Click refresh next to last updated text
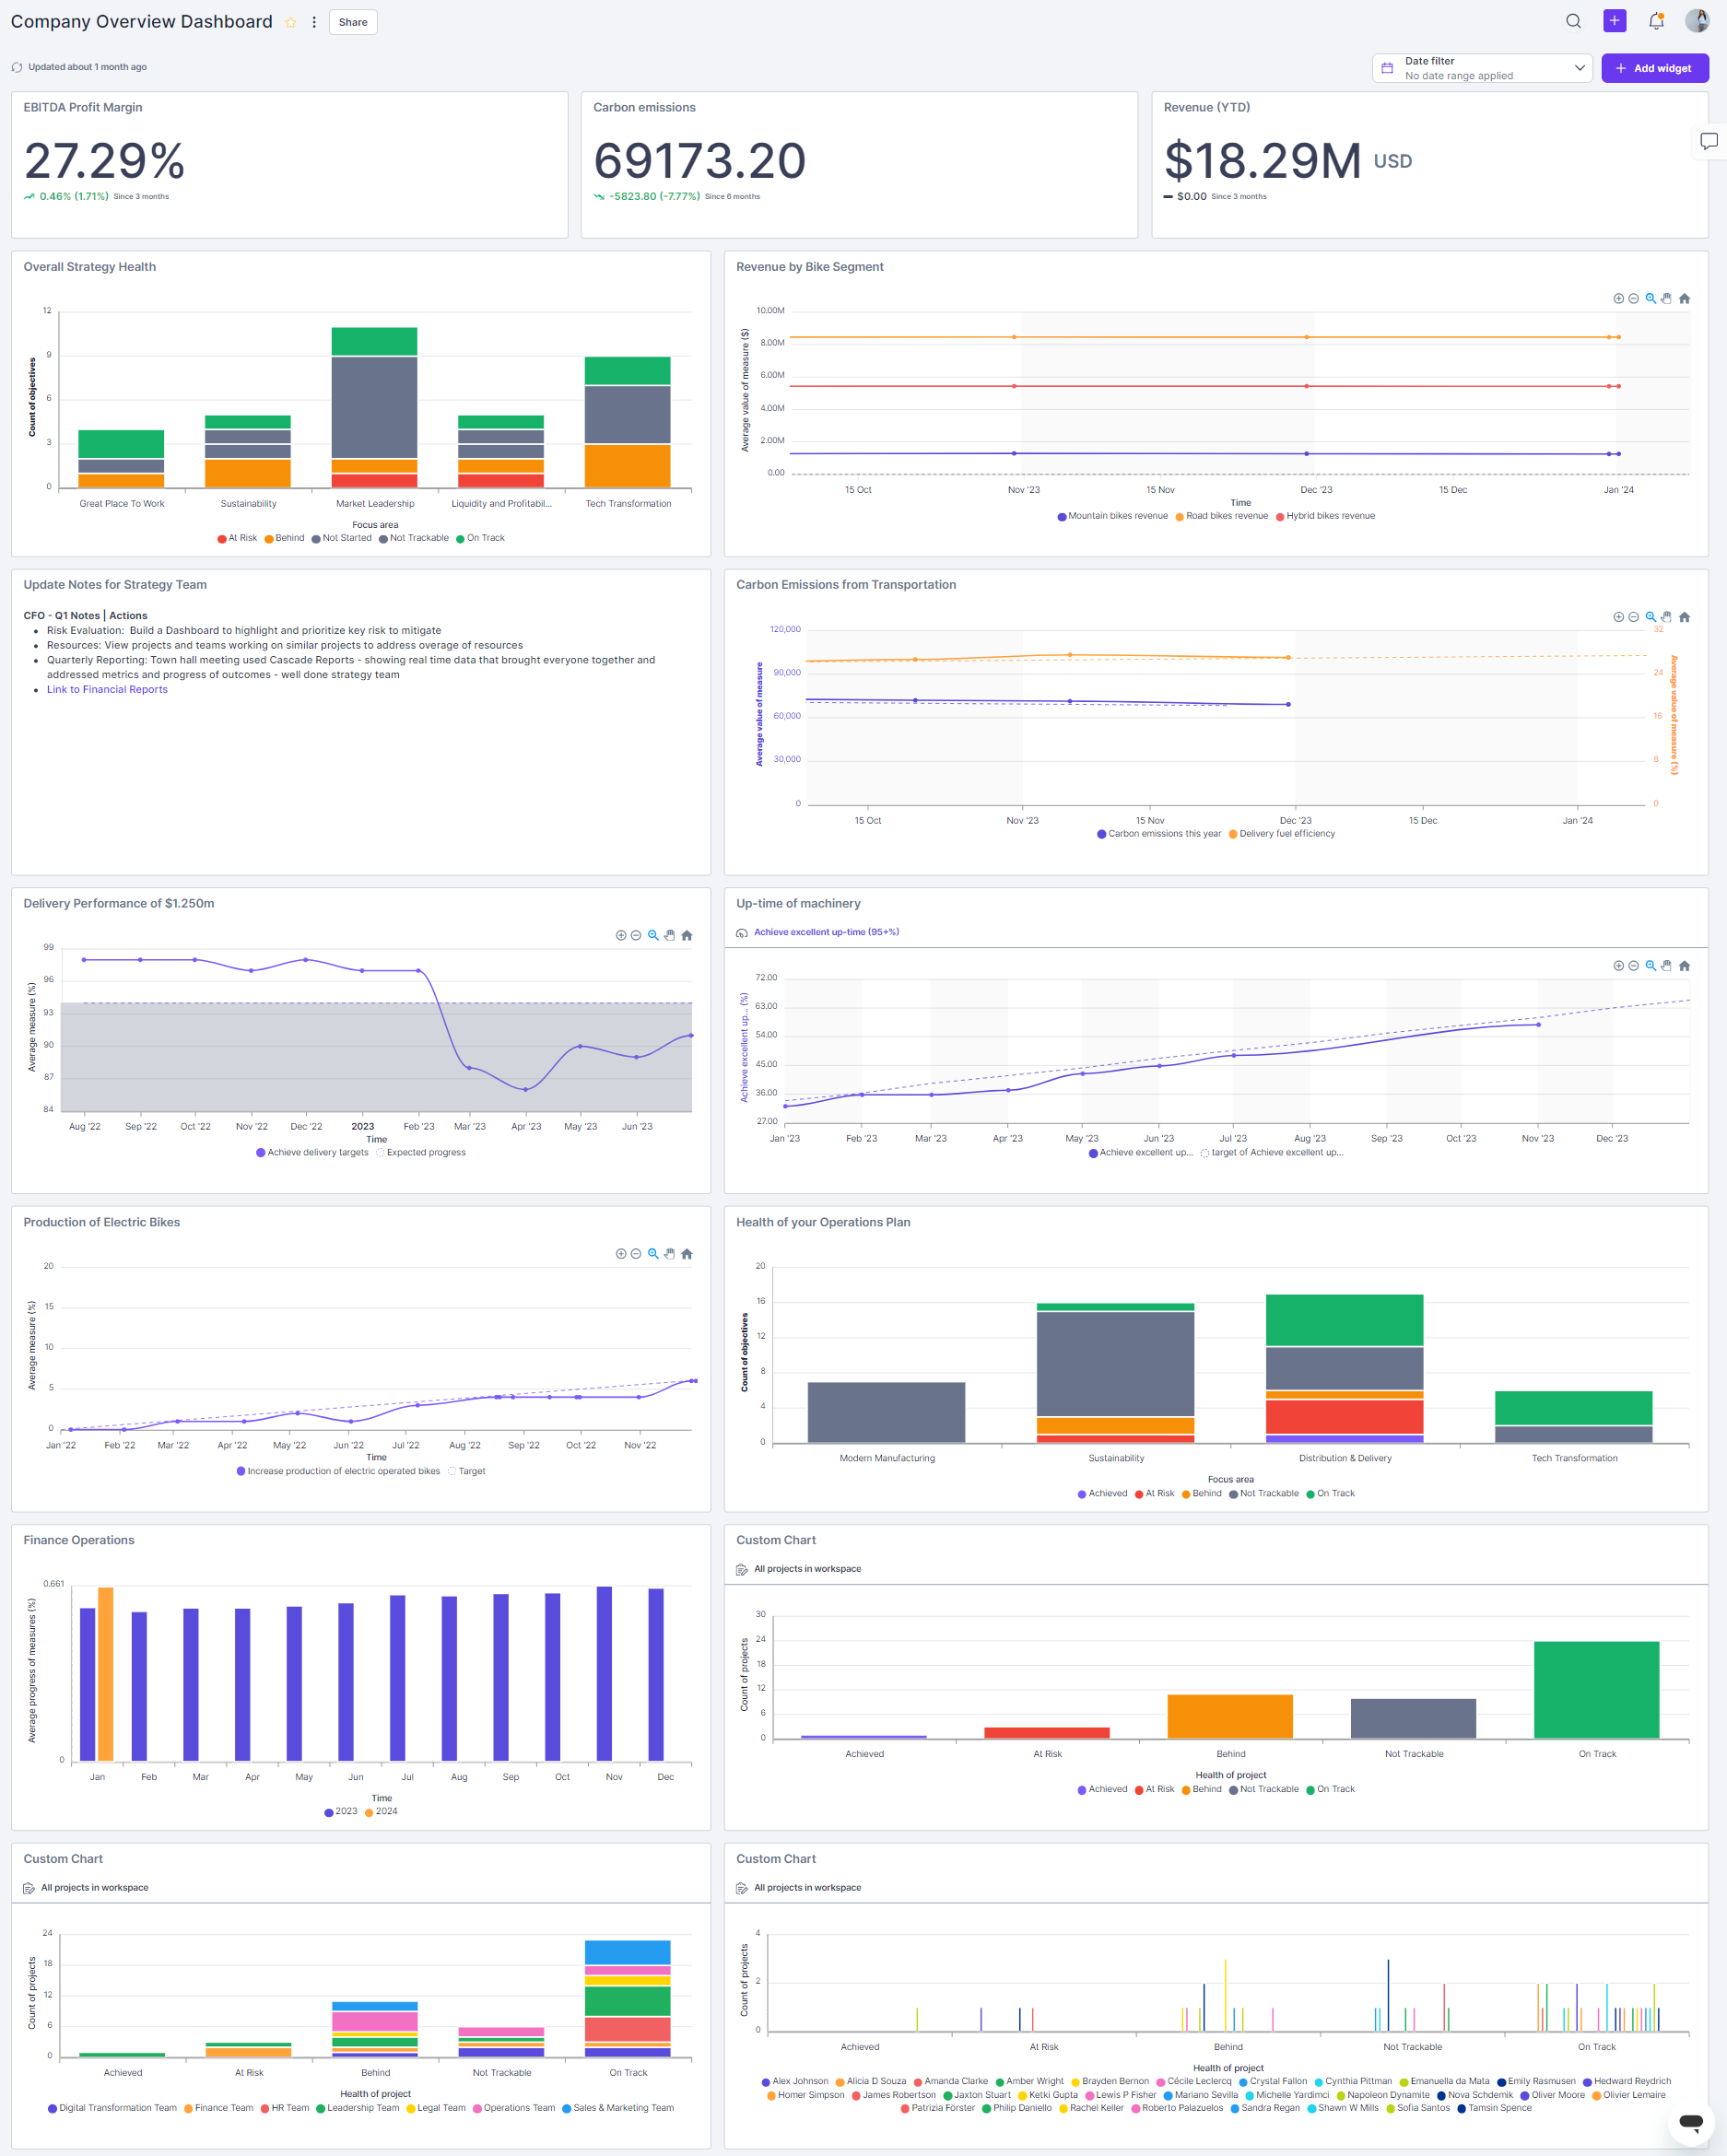Image resolution: width=1727 pixels, height=2156 pixels. (x=17, y=67)
